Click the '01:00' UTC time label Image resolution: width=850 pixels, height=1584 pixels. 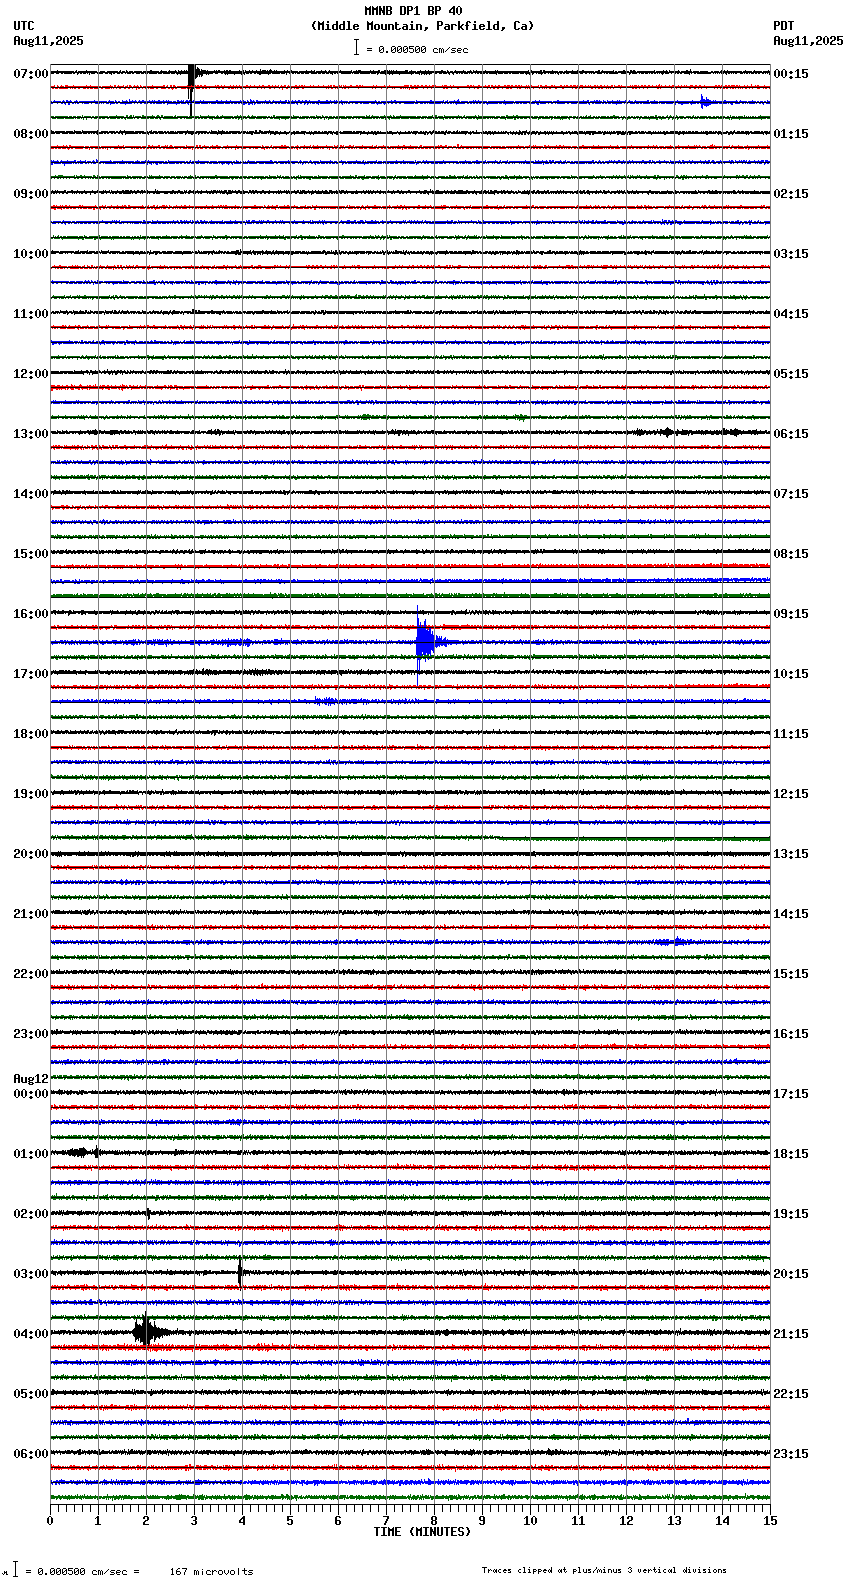pyautogui.click(x=31, y=1154)
